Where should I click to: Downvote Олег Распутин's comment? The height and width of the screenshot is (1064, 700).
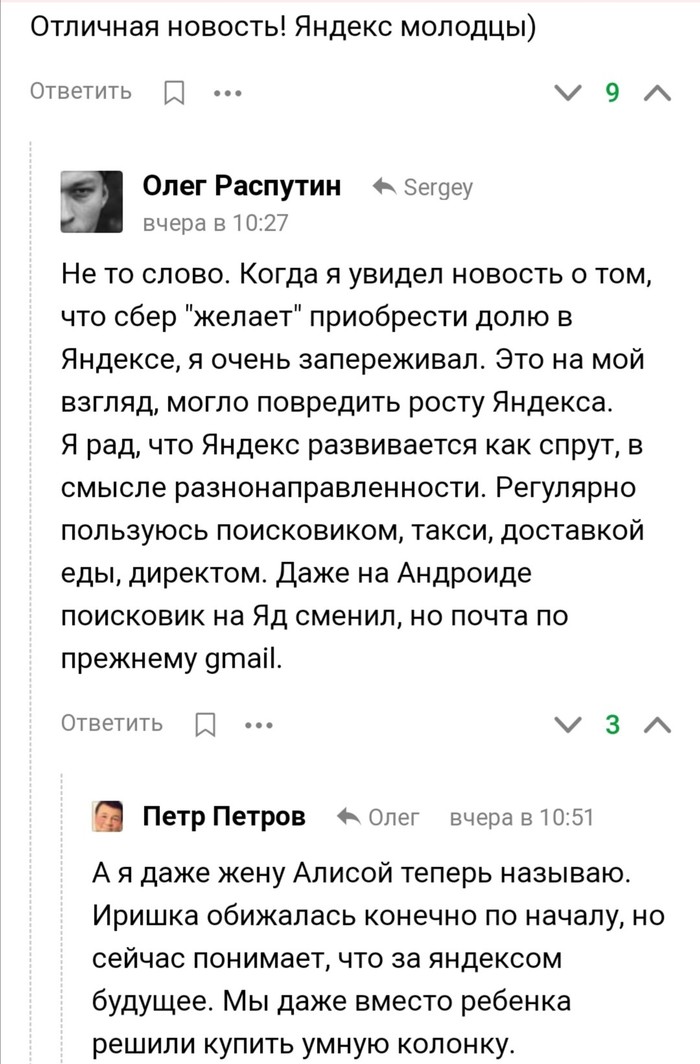tap(566, 724)
